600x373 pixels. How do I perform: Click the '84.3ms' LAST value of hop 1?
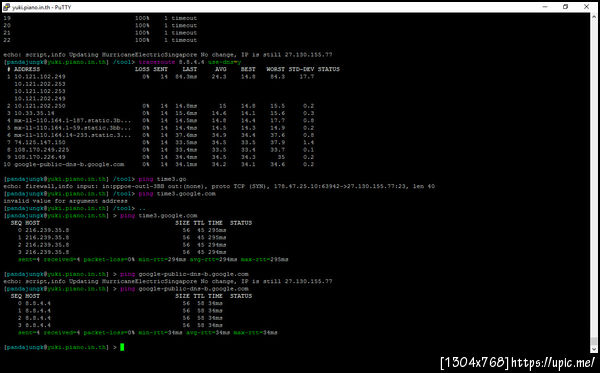186,77
